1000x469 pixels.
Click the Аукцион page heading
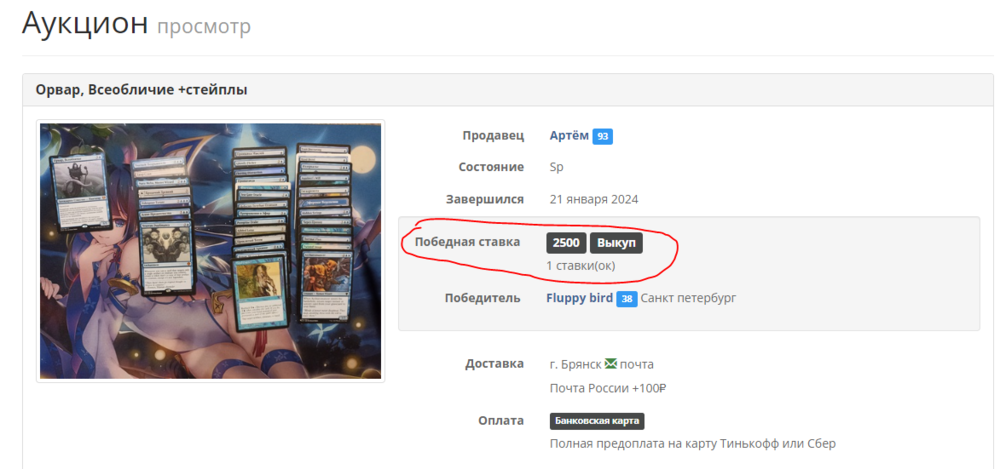[85, 23]
